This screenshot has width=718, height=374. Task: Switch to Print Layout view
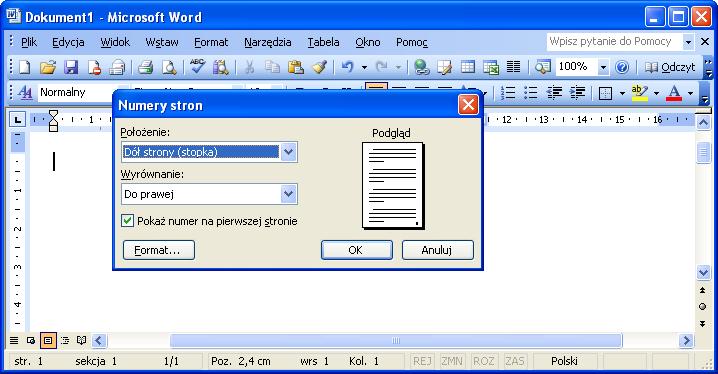pos(48,341)
